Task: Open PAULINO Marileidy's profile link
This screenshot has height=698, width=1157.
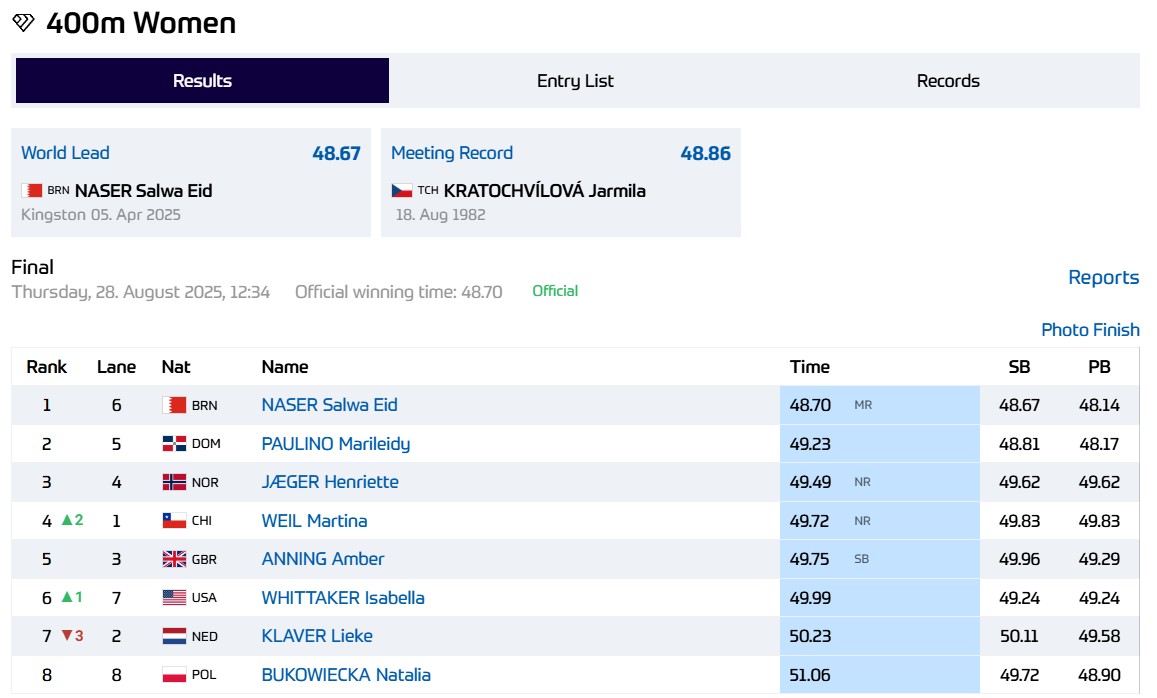Action: pos(335,444)
